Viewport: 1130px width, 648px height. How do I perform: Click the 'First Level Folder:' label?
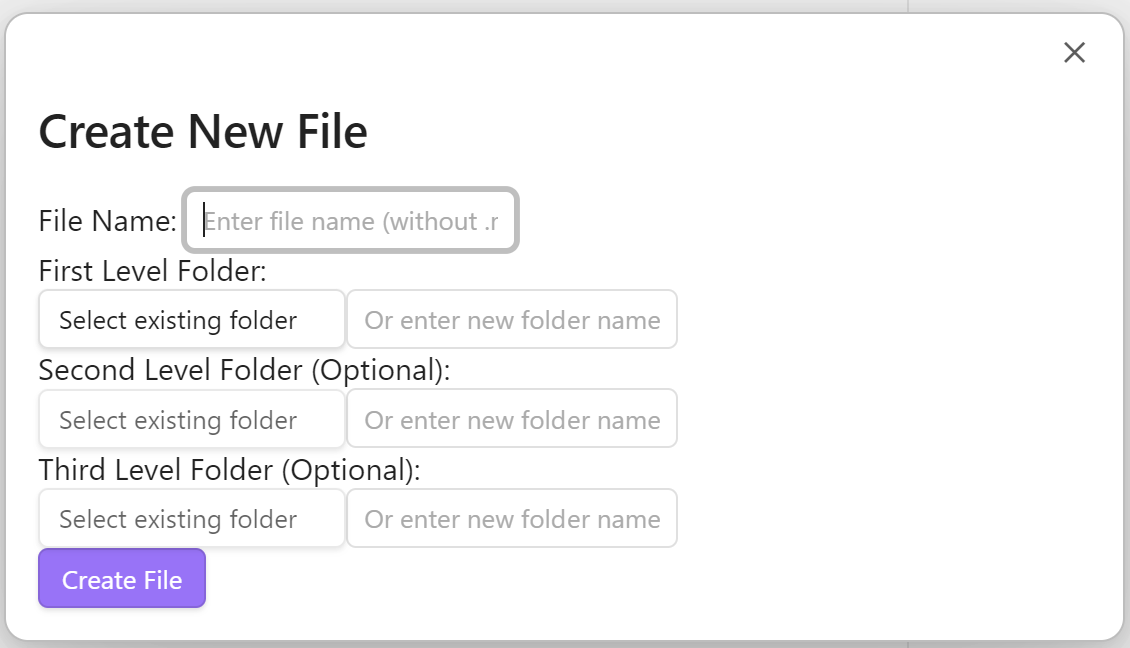tap(153, 271)
